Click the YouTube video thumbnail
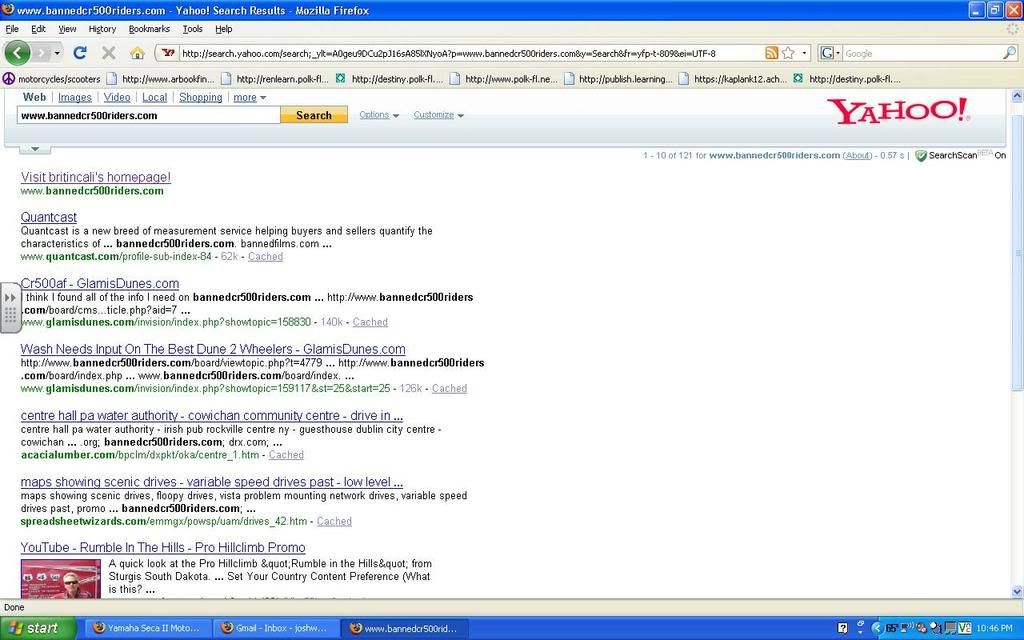This screenshot has width=1024, height=640. coord(61,578)
